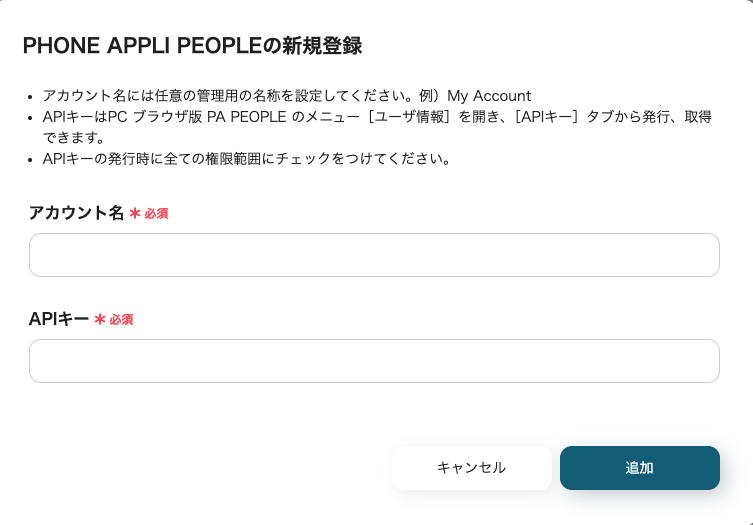Click the bullet dot before the first instruction
This screenshot has height=525, width=753.
(32, 97)
